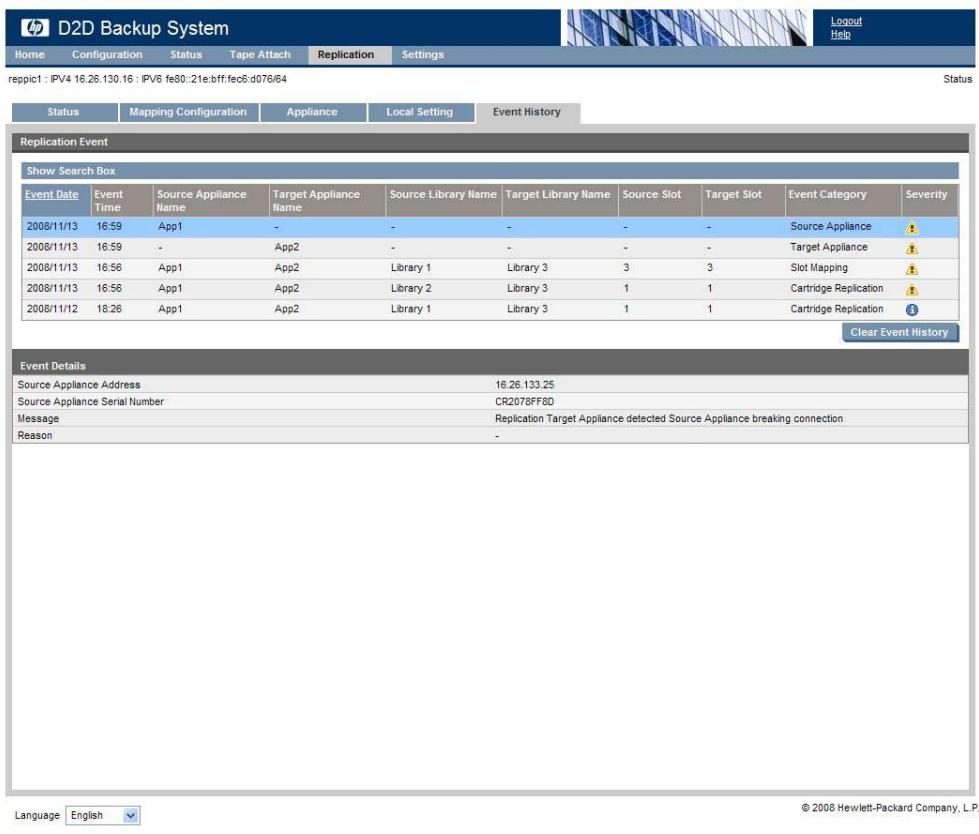Open the Language dropdown

[103, 815]
